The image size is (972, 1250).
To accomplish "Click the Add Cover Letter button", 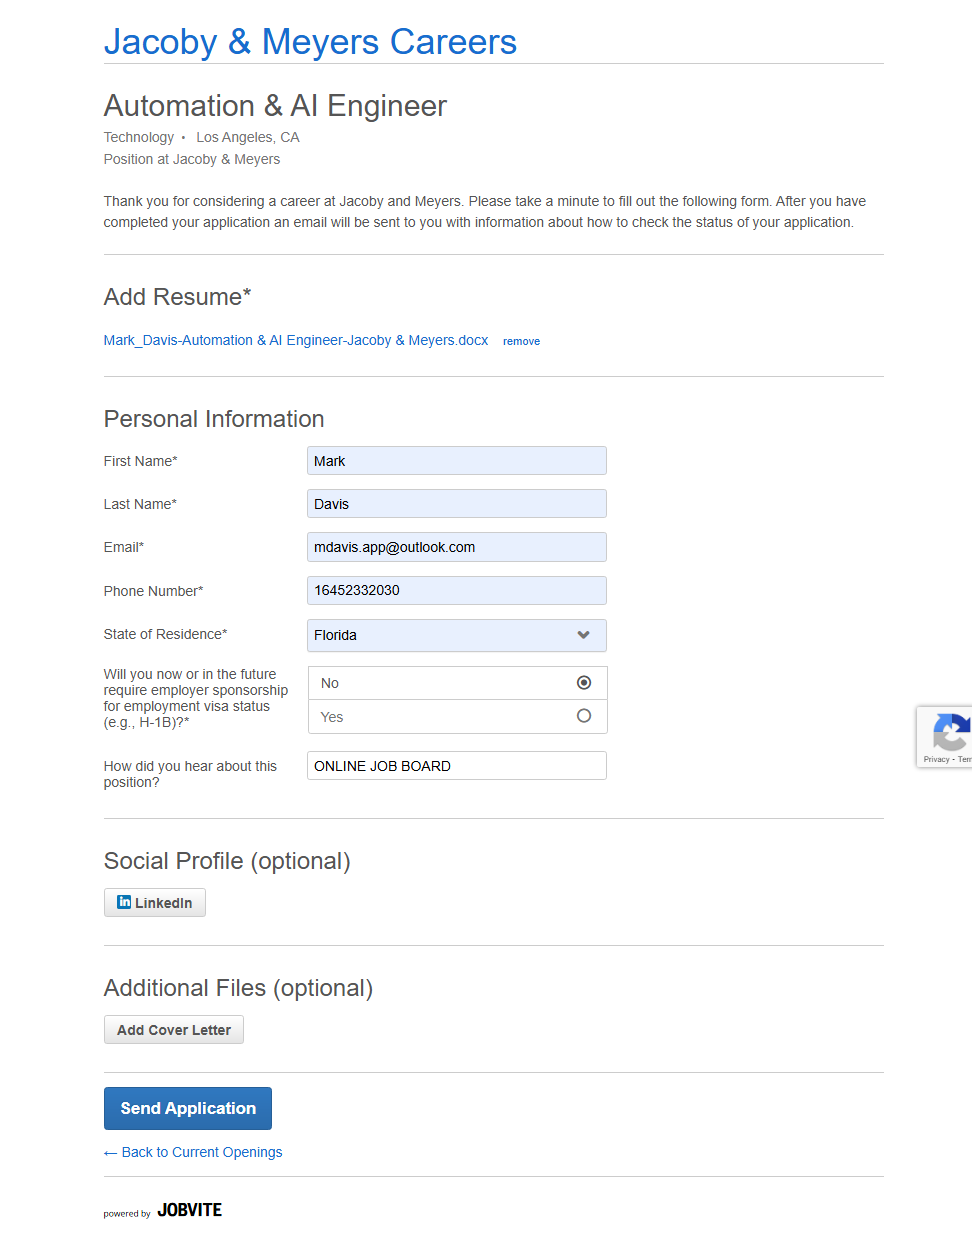I will (x=174, y=1030).
